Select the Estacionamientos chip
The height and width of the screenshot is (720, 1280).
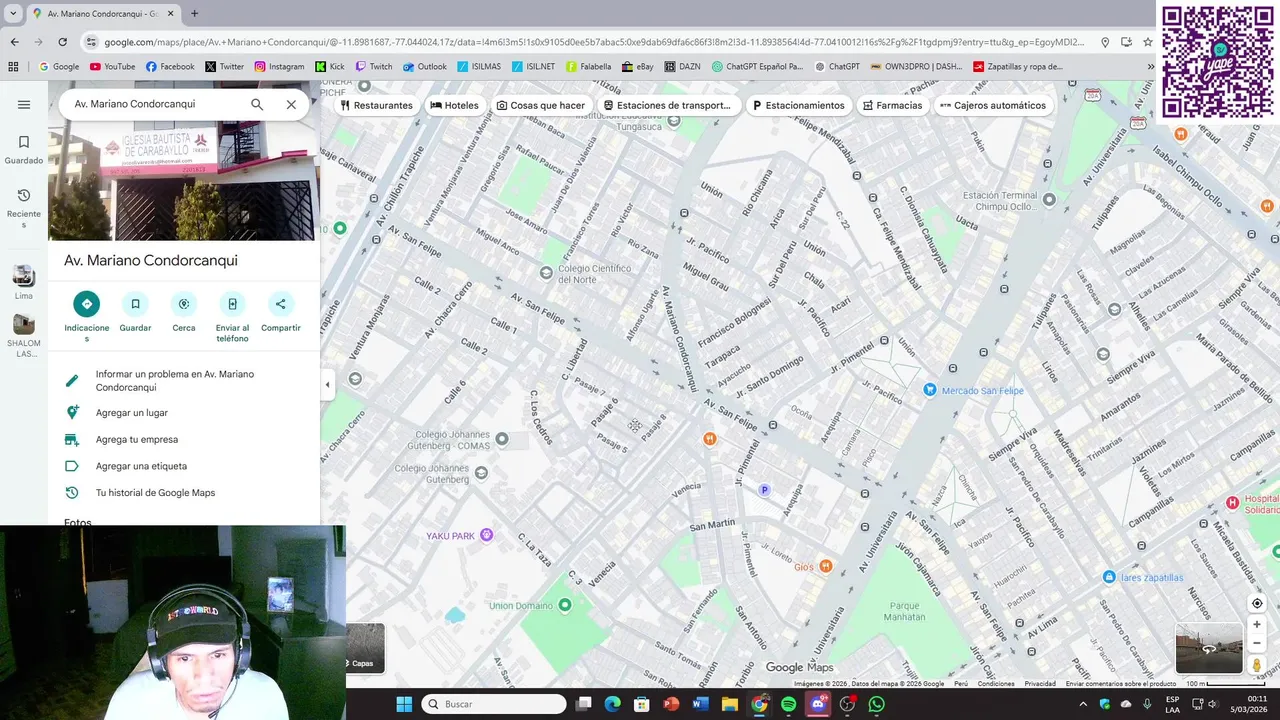798,105
